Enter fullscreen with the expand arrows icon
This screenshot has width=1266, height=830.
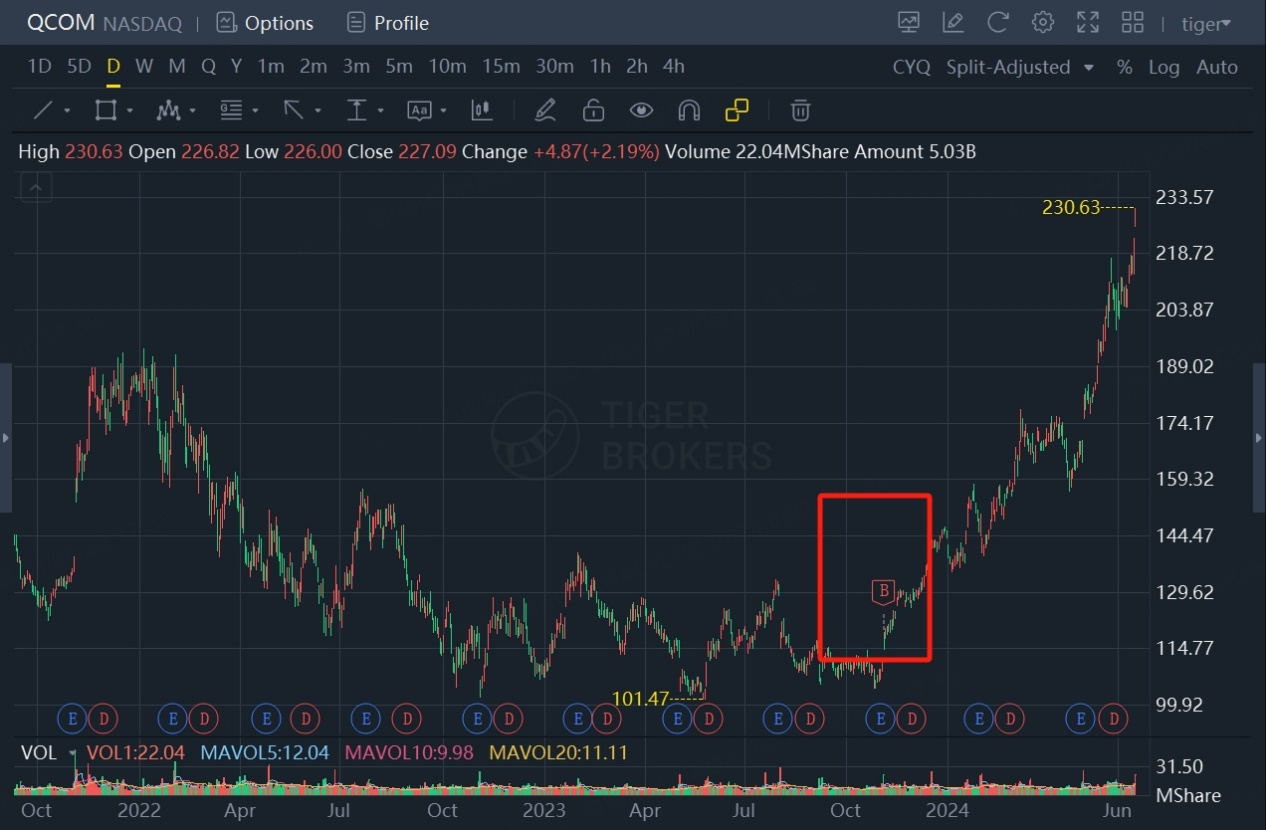(x=1088, y=22)
